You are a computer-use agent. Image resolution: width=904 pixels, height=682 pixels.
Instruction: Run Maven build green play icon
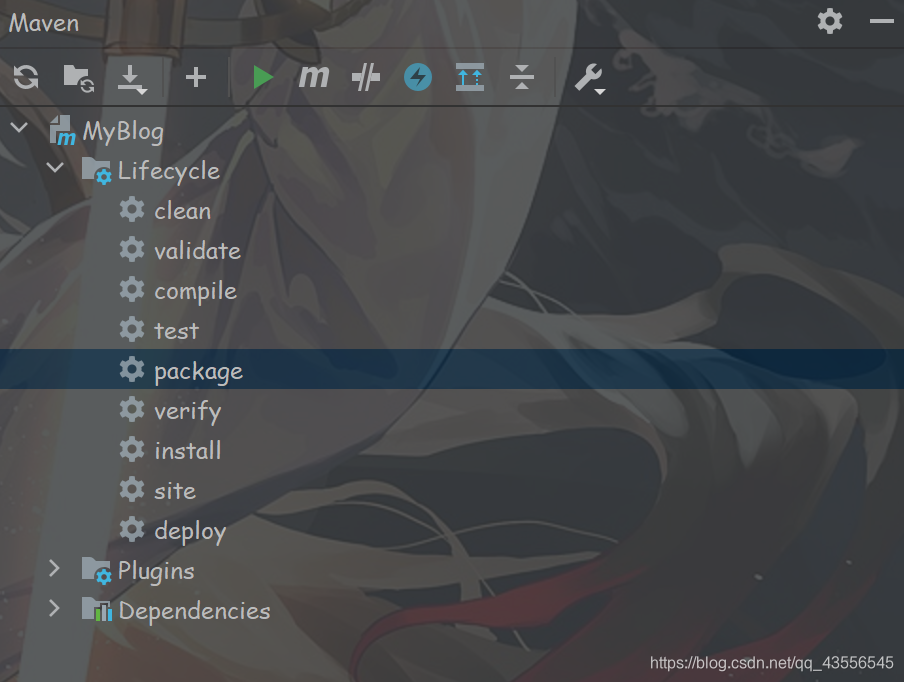(x=263, y=77)
